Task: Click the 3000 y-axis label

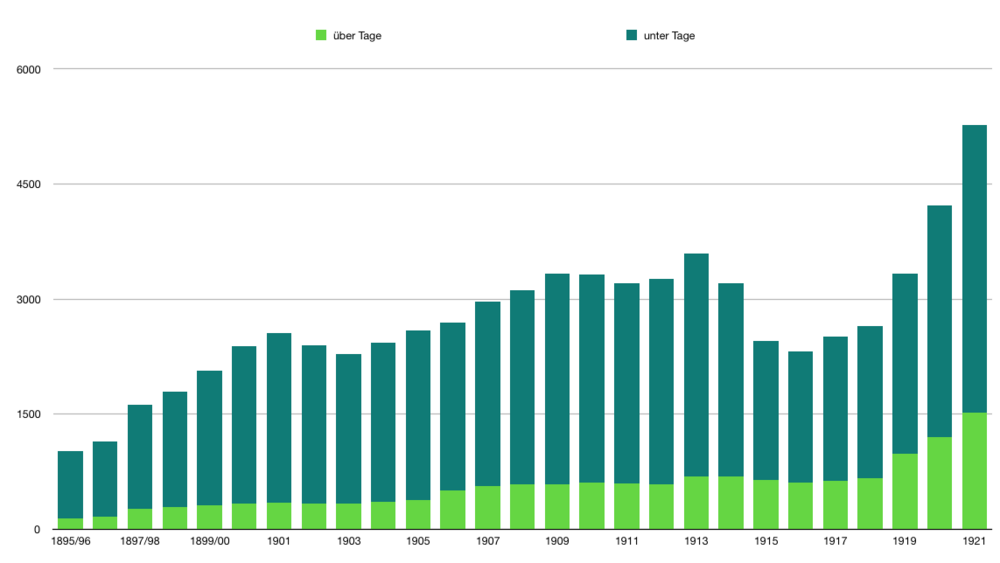Action: [x=27, y=300]
